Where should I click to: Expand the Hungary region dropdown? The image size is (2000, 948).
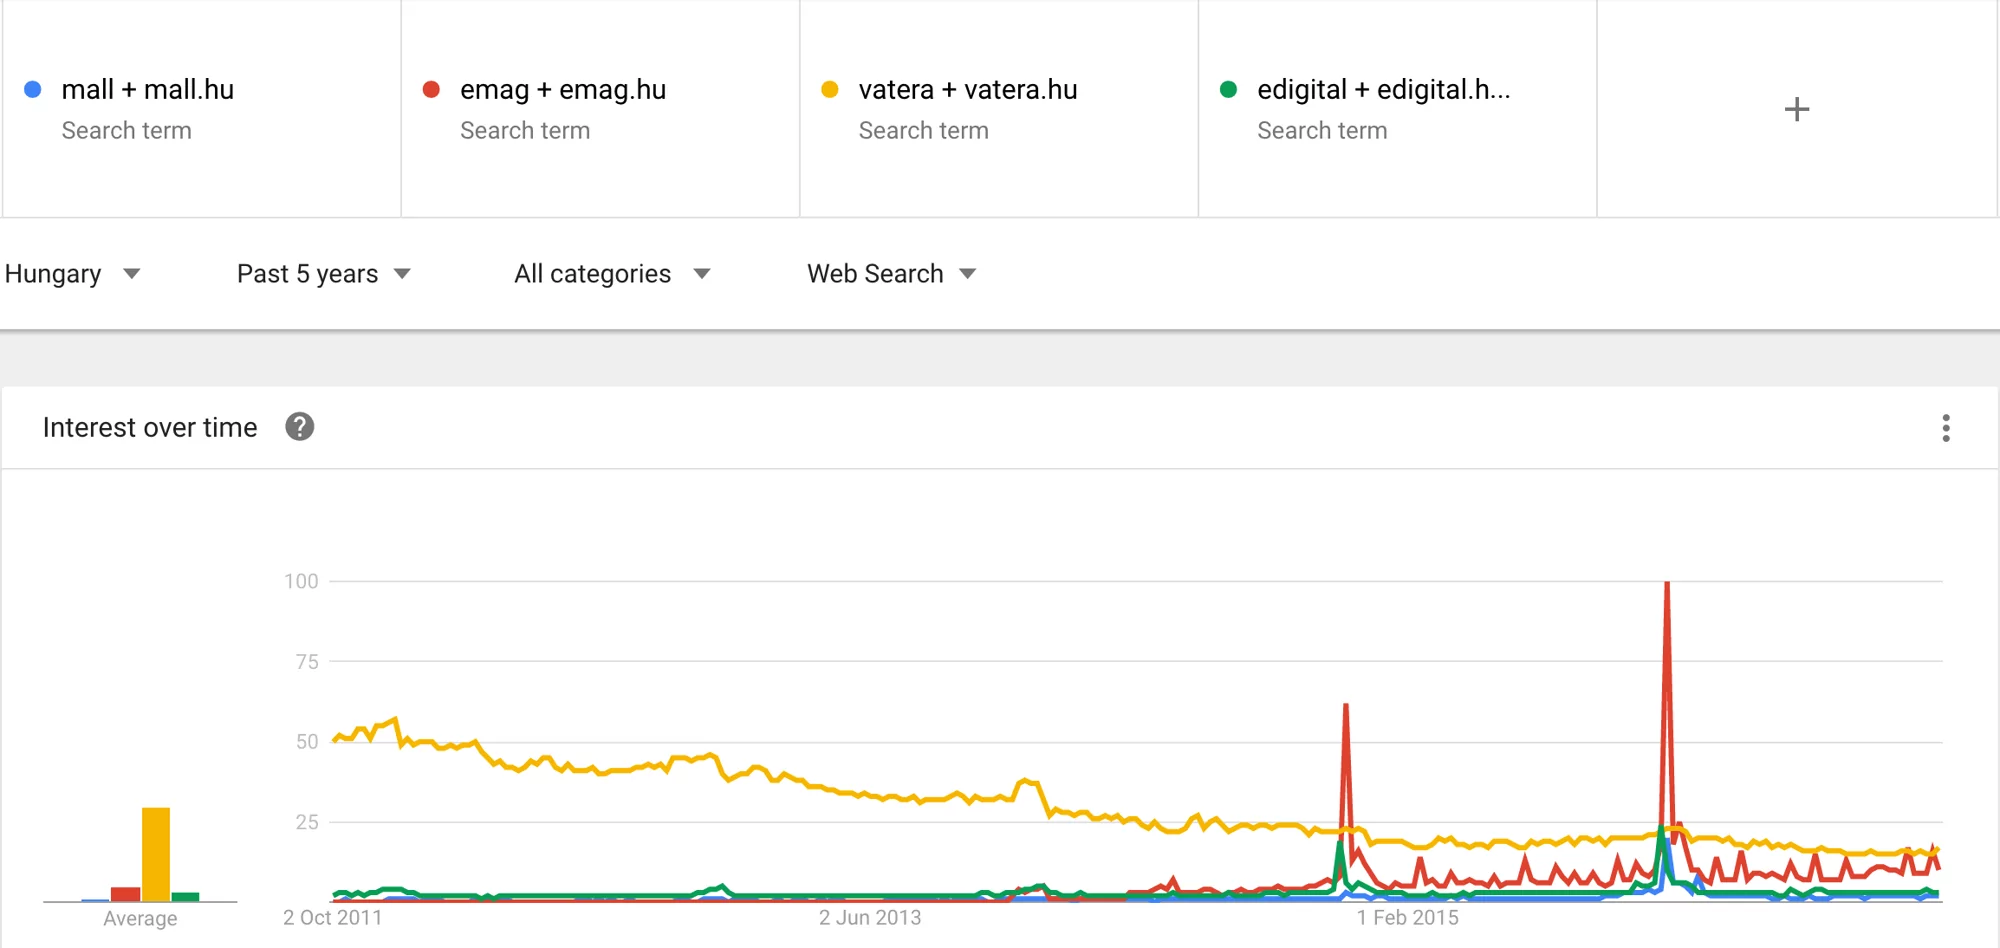[72, 274]
